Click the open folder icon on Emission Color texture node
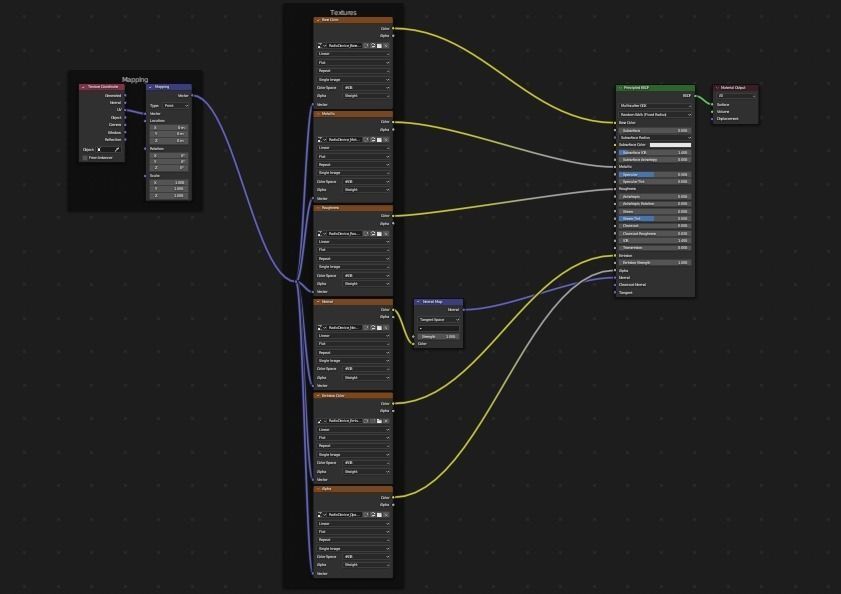841x594 pixels. pos(379,421)
